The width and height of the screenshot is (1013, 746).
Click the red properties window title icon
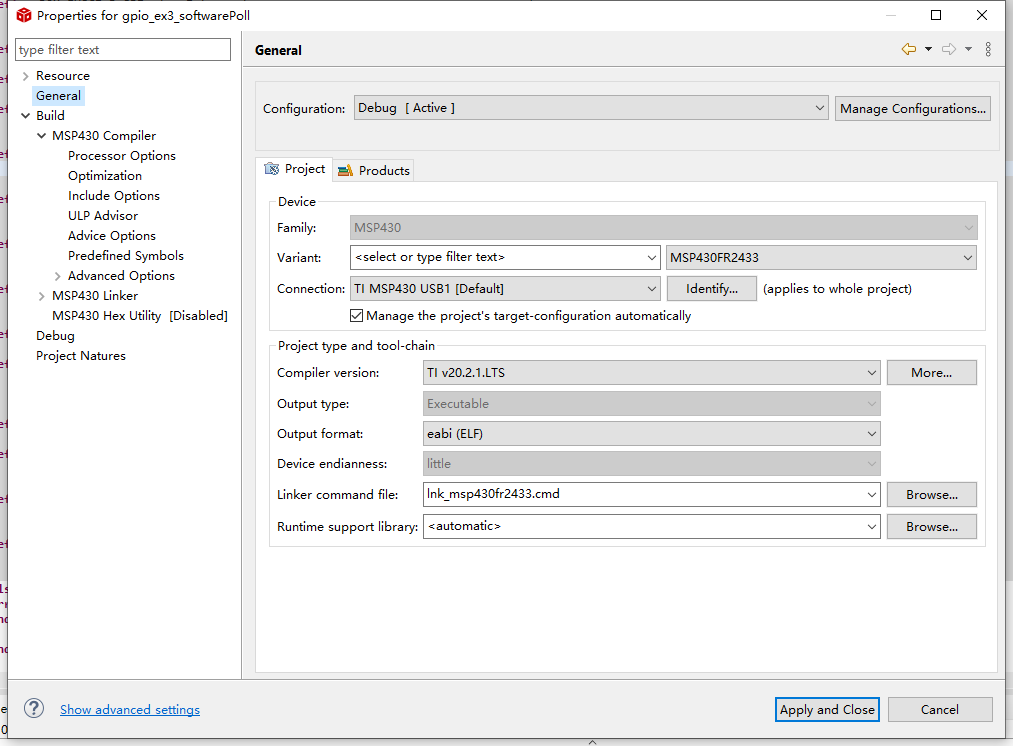23,15
